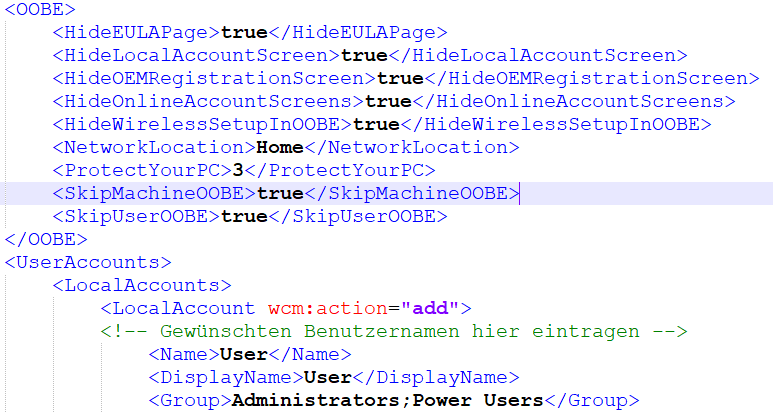The width and height of the screenshot is (773, 412).
Task: Click the wcm:action attribute name
Action: (x=328, y=309)
